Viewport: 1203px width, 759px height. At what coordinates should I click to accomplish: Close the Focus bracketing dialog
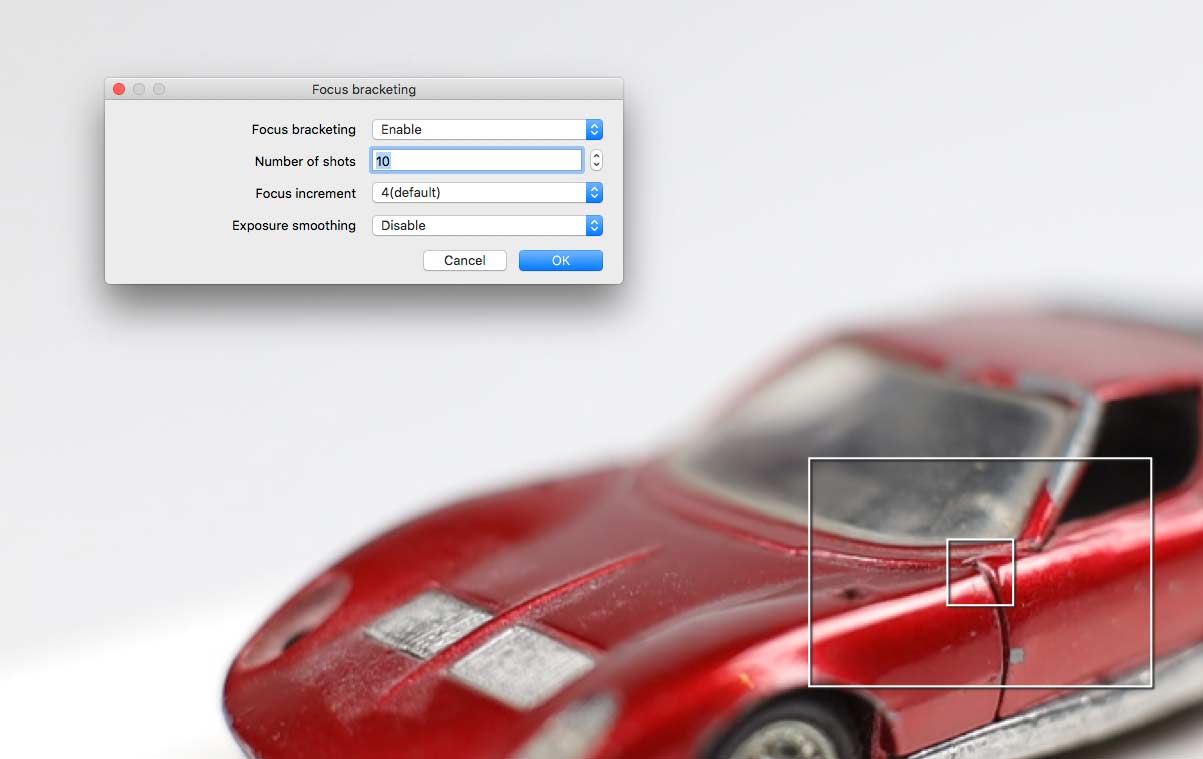[x=119, y=89]
